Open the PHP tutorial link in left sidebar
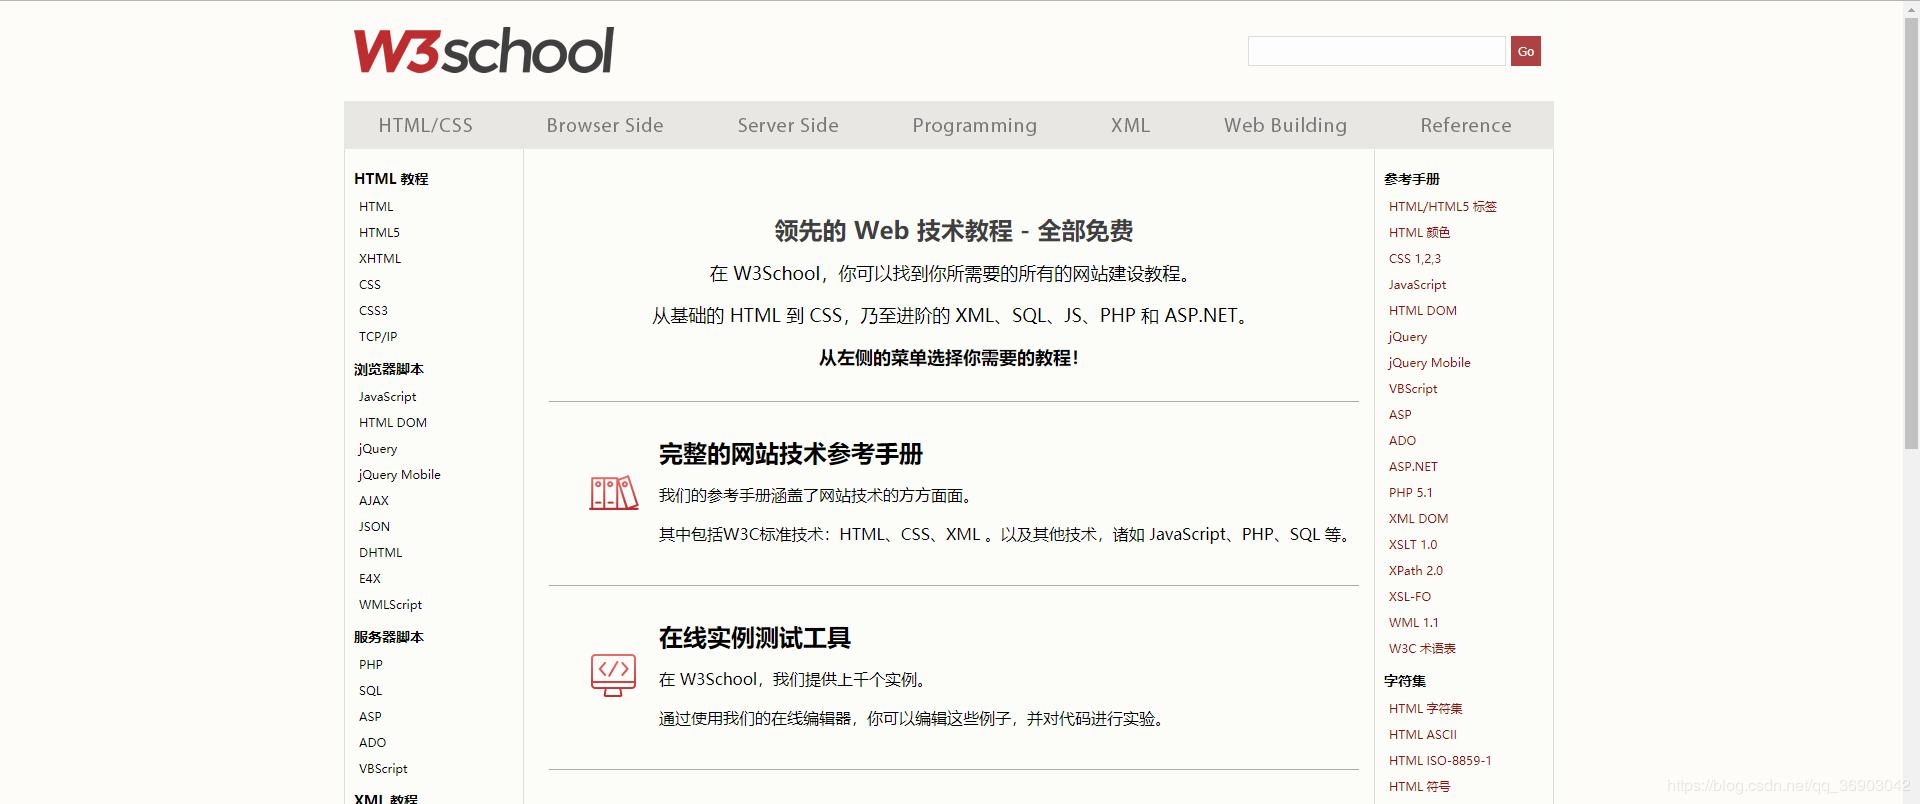 pos(371,665)
